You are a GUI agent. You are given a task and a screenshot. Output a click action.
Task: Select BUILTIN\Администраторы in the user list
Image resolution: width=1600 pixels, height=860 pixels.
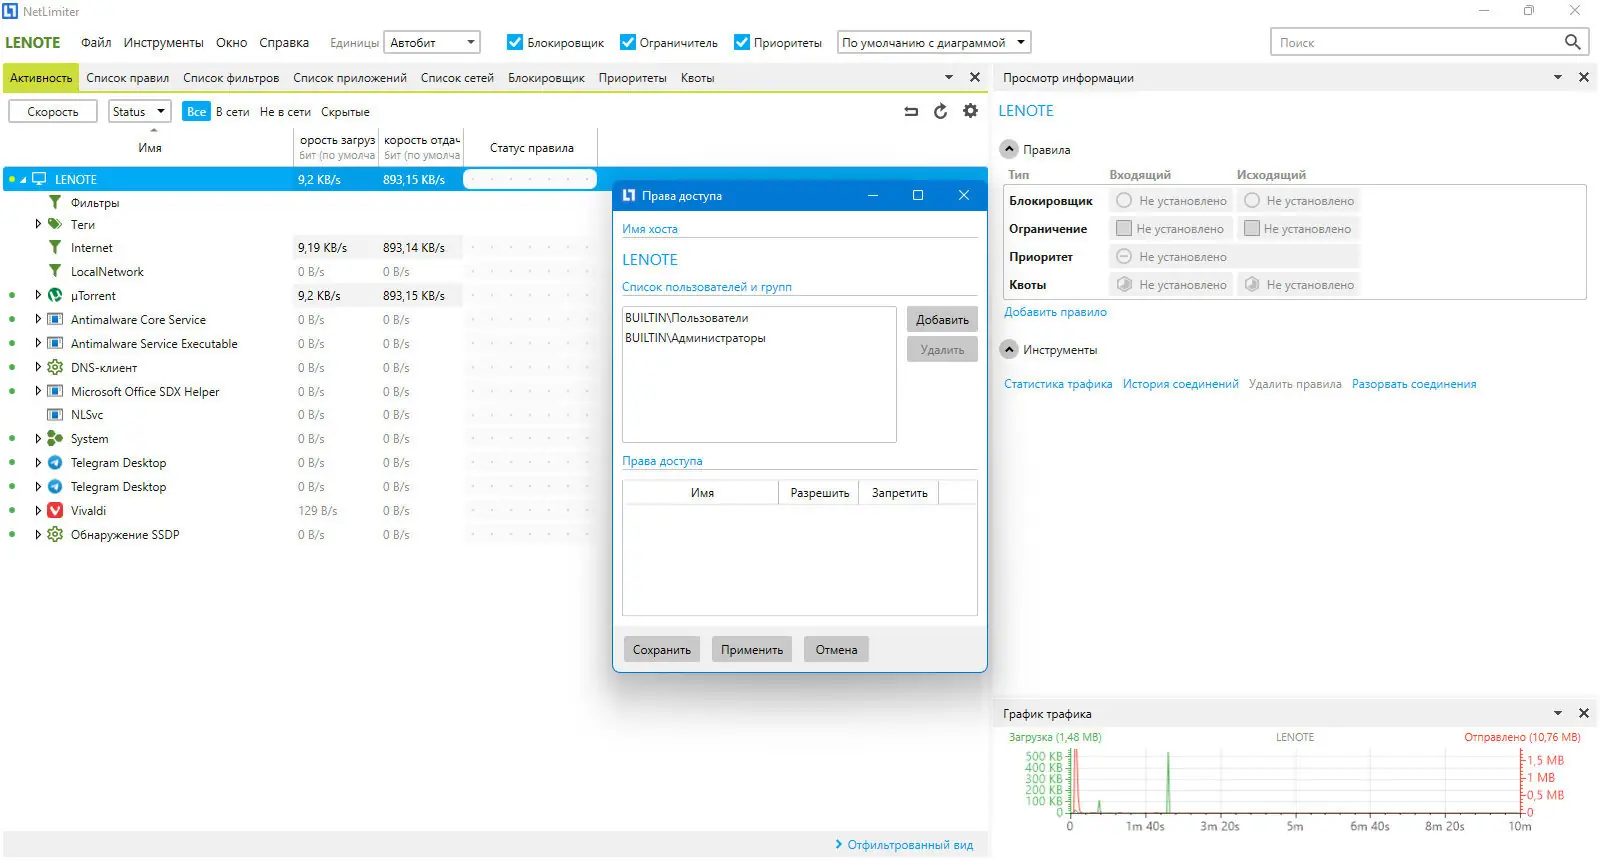coord(695,338)
